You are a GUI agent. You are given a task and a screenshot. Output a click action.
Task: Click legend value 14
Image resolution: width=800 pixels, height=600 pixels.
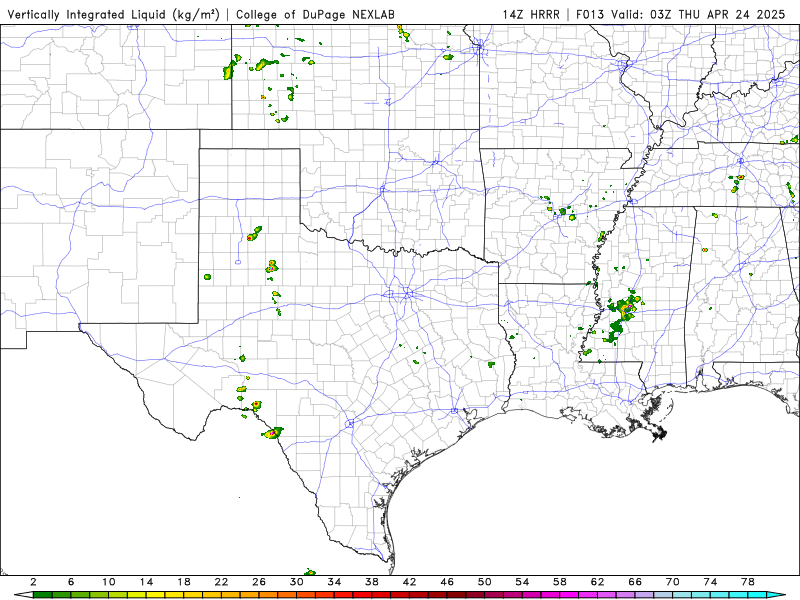click(x=146, y=582)
